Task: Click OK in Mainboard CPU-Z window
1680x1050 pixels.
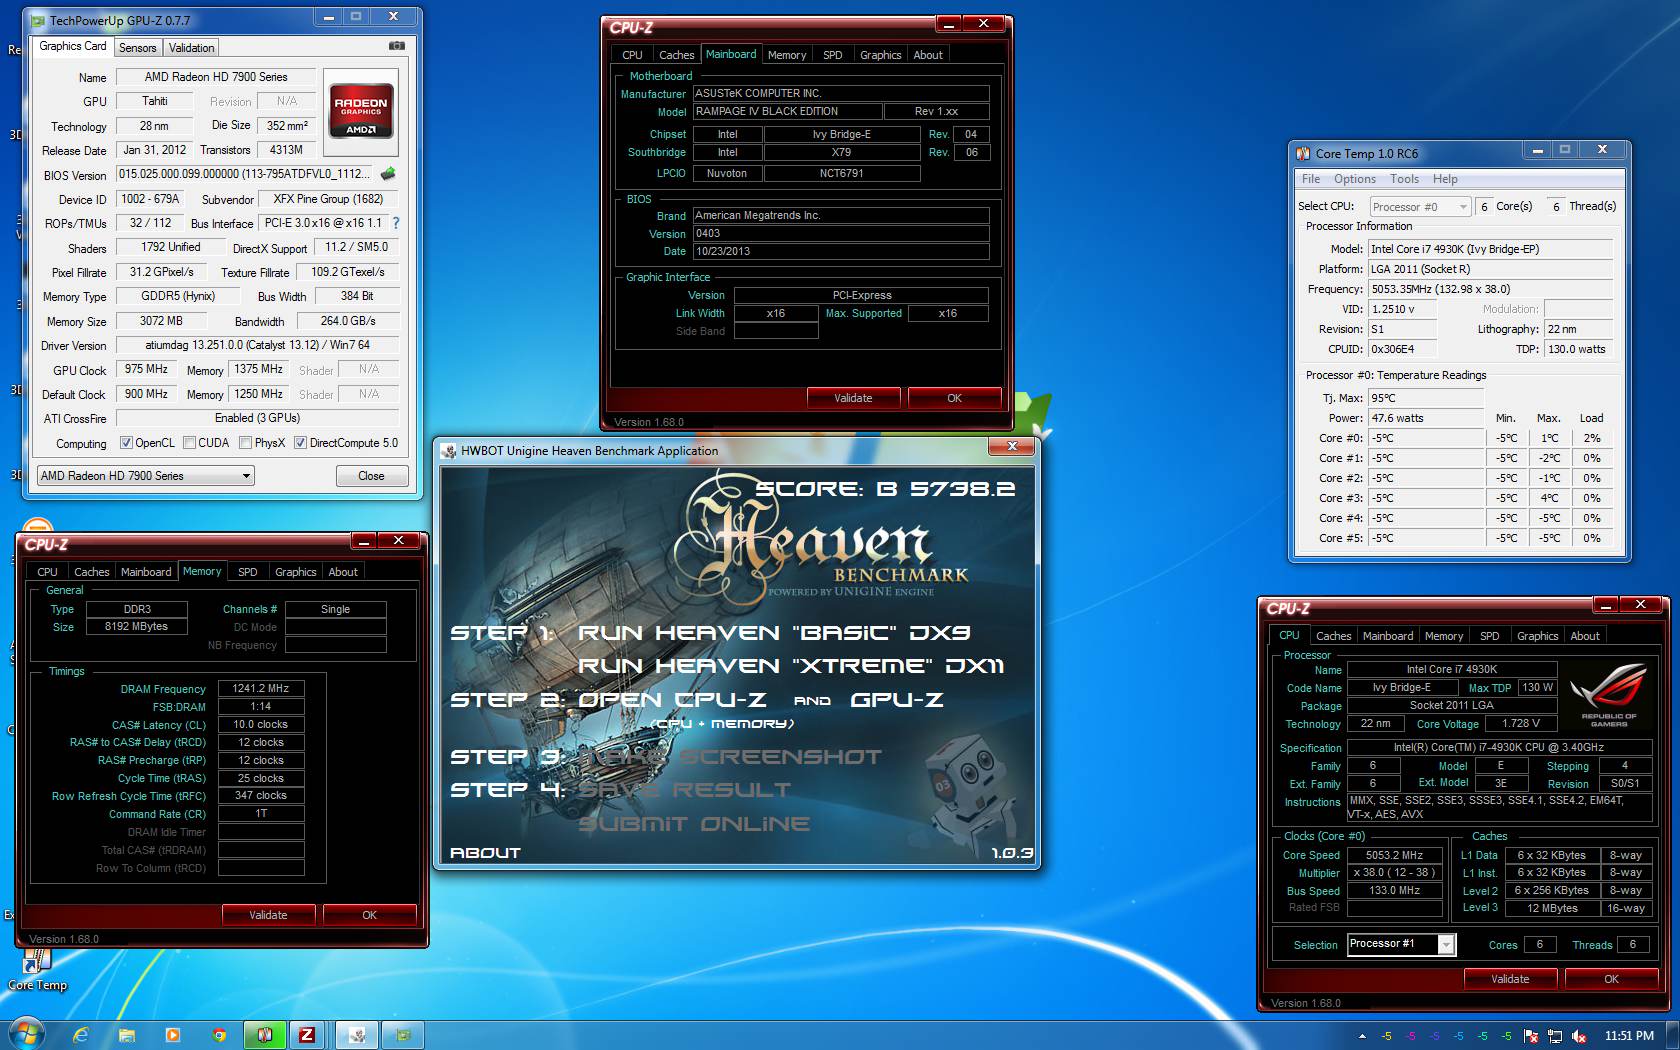Action: click(954, 398)
